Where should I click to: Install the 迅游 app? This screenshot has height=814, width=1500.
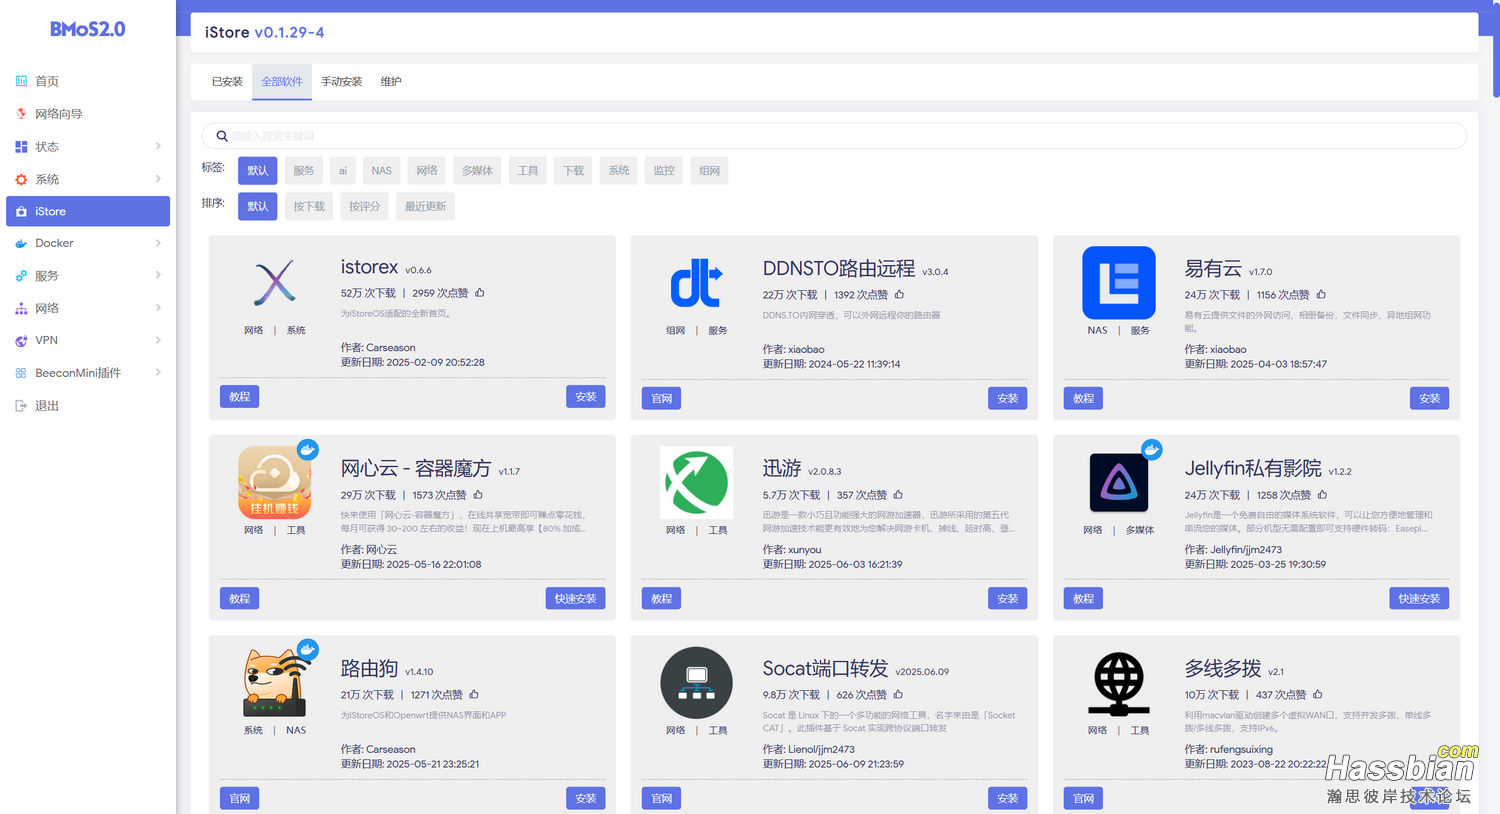point(1007,599)
